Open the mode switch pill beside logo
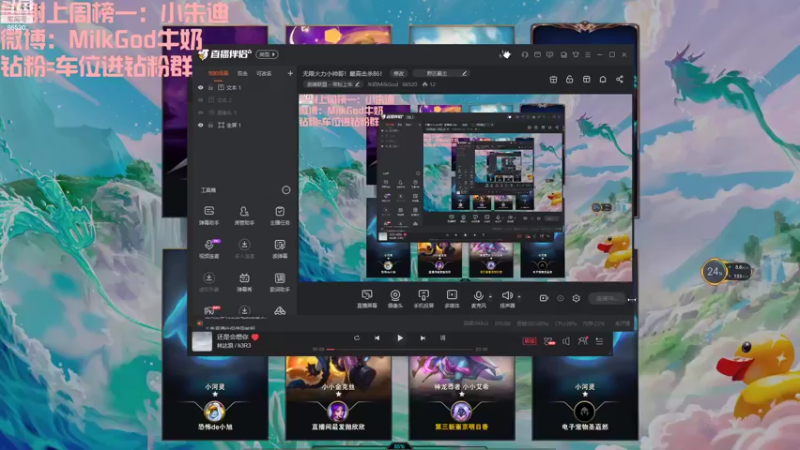Image resolution: width=800 pixels, height=450 pixels. tap(267, 54)
